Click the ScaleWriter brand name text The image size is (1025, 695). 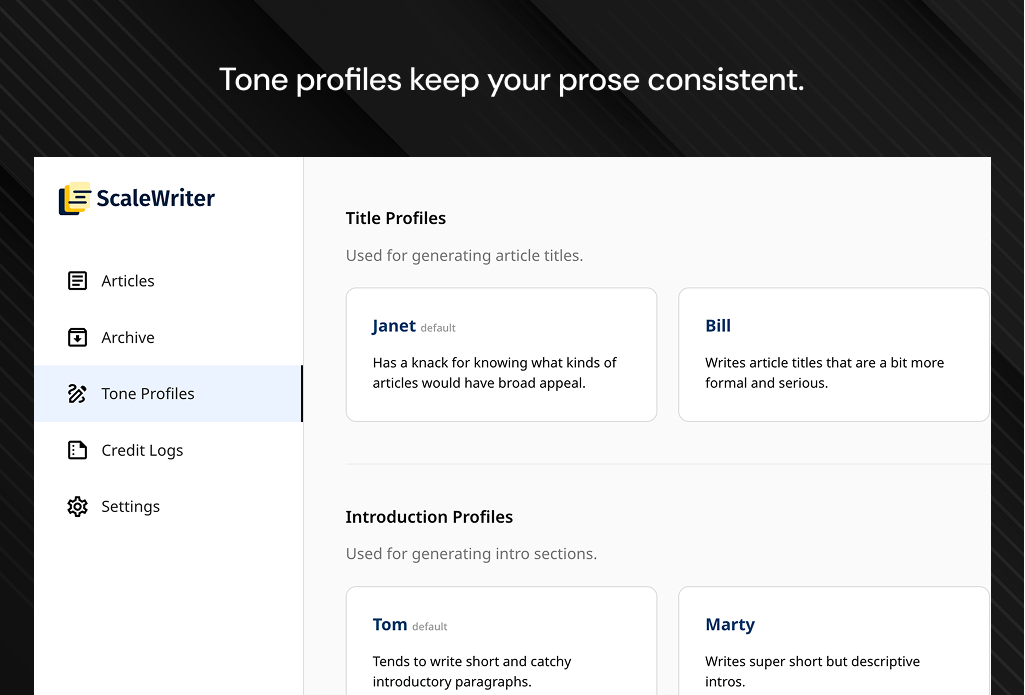pos(155,198)
